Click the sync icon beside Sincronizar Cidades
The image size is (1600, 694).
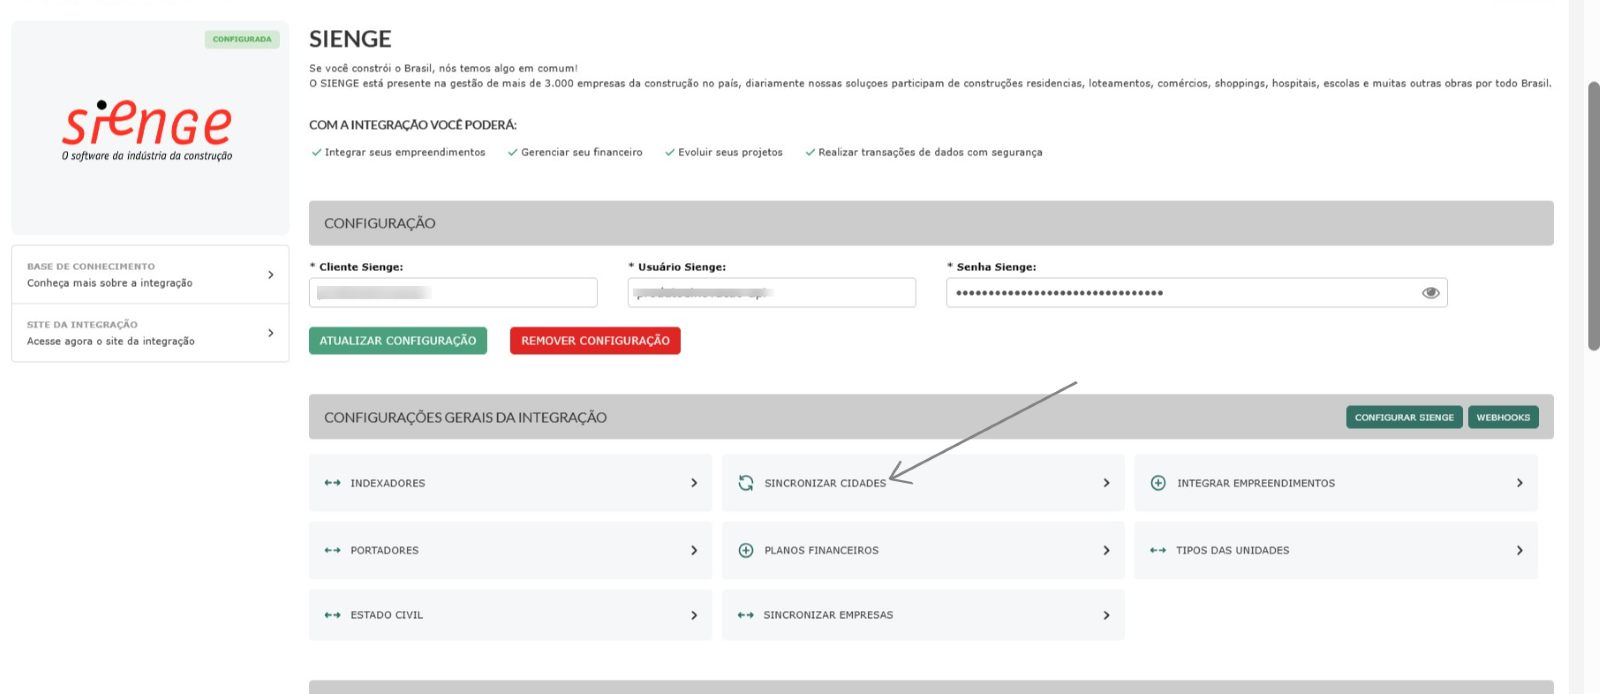[746, 483]
